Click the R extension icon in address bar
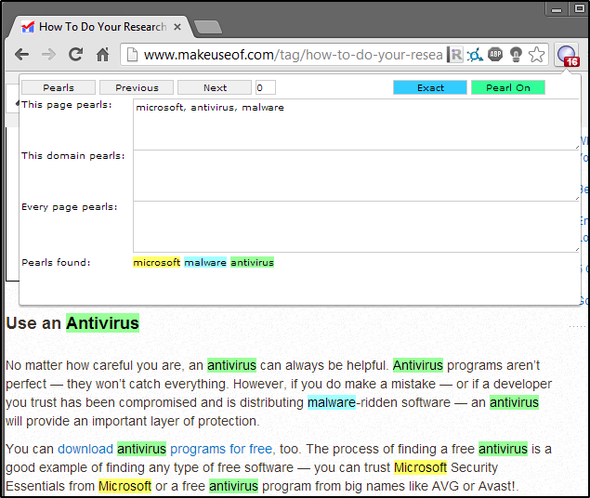 [x=455, y=55]
